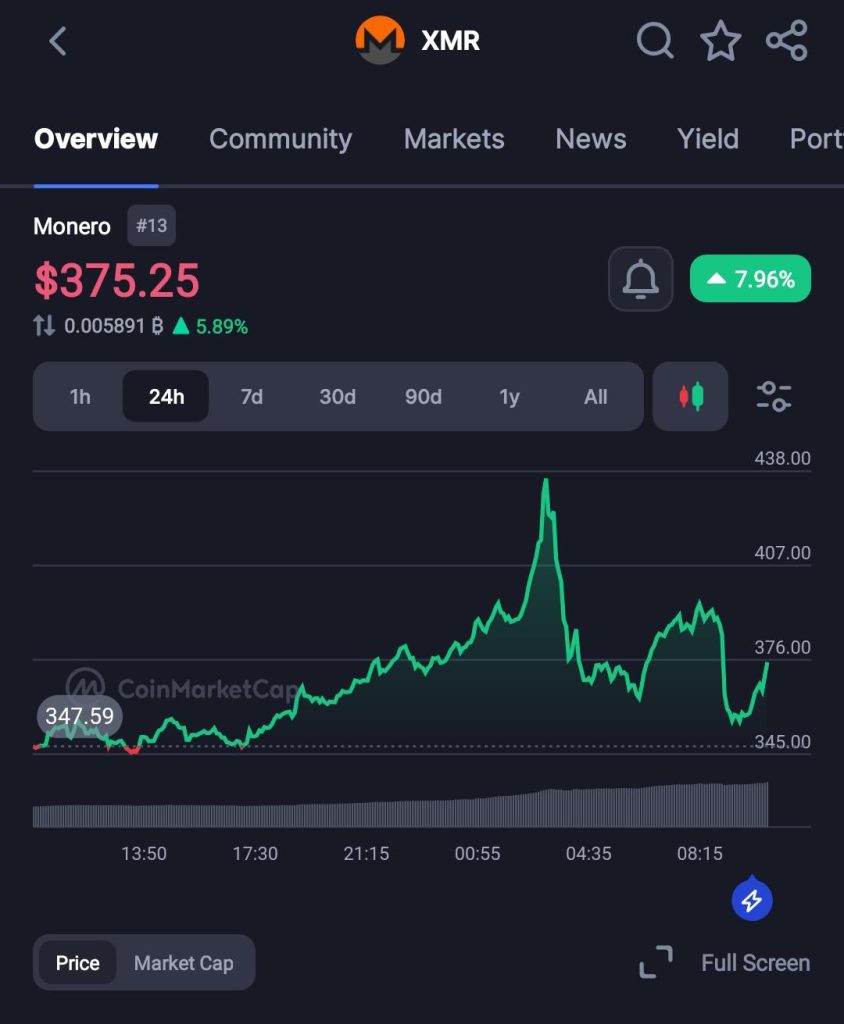
Task: Tap the 347.59 open price bubble
Action: pos(80,716)
